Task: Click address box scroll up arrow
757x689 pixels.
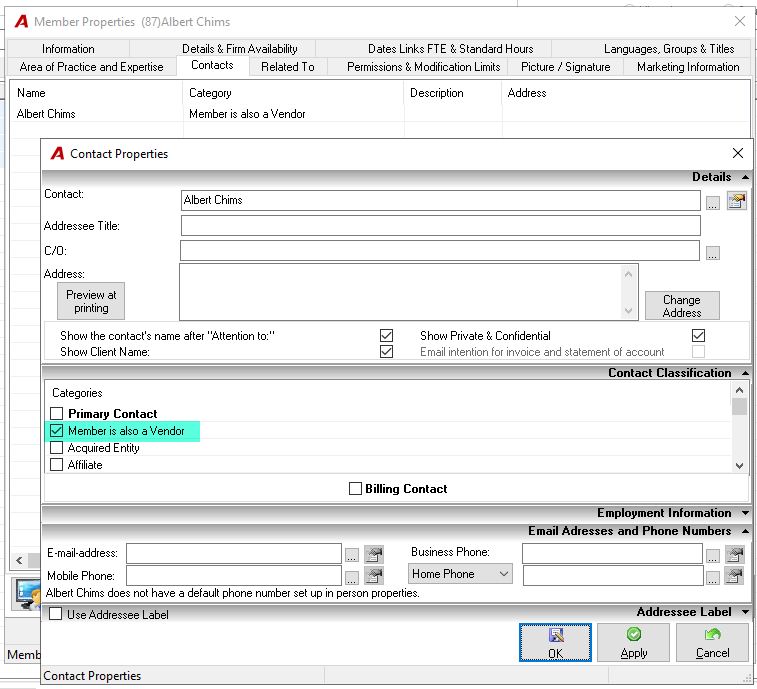Action: point(628,274)
